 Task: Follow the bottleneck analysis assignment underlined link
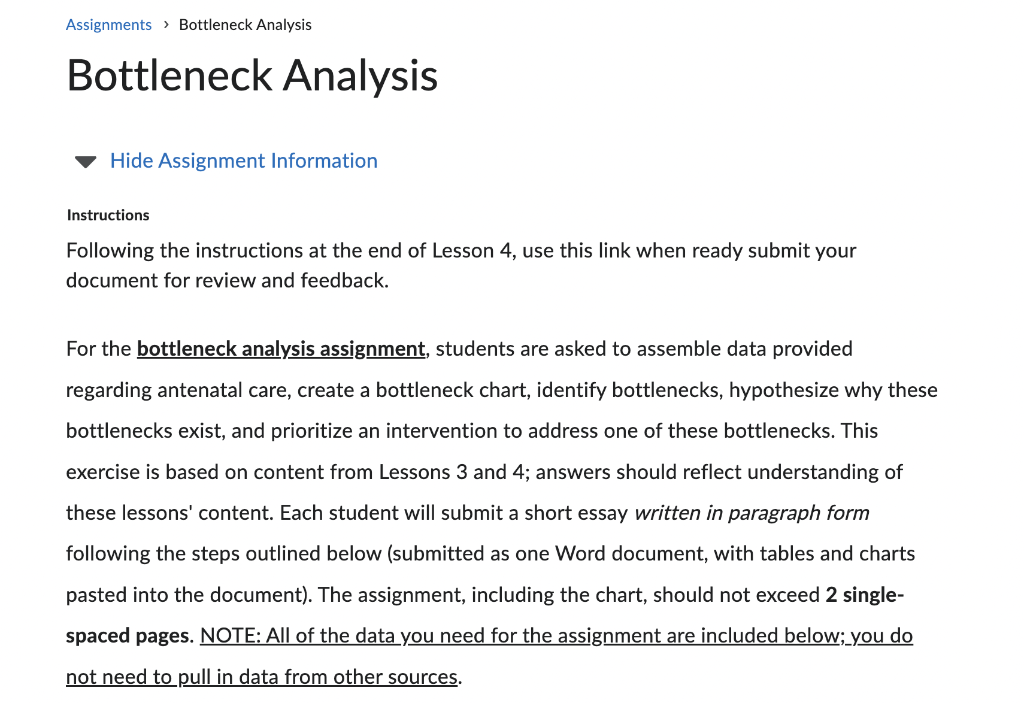(280, 349)
